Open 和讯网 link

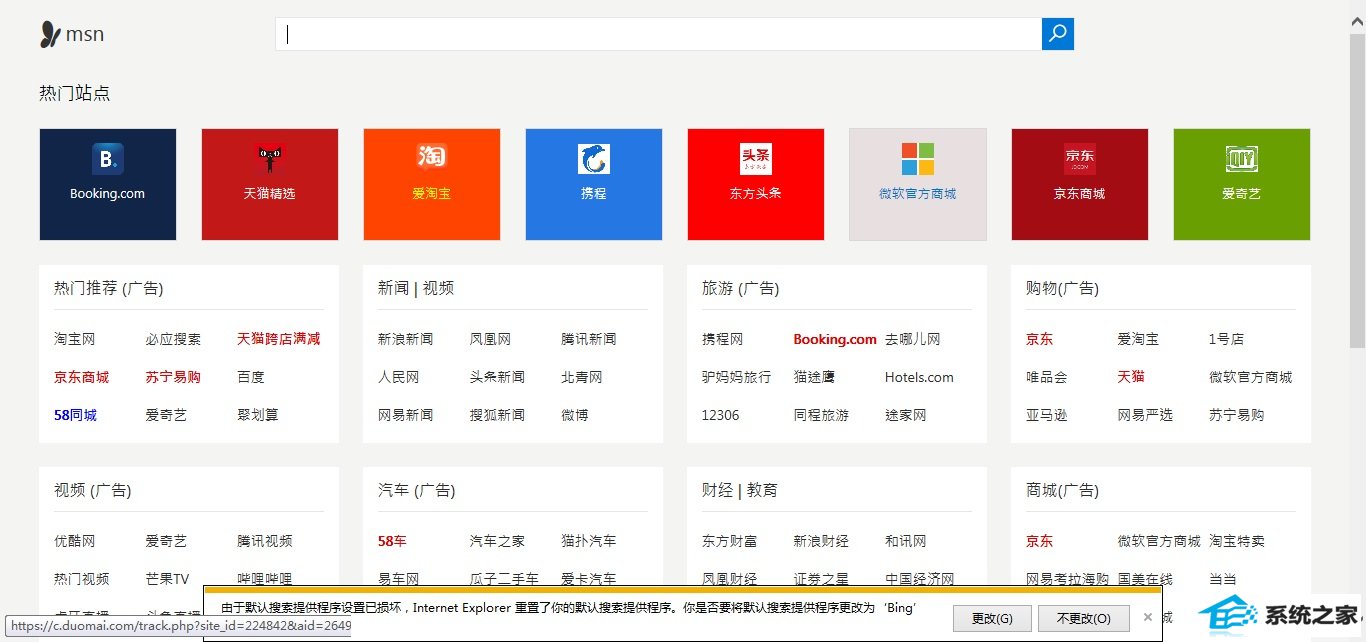coord(906,541)
